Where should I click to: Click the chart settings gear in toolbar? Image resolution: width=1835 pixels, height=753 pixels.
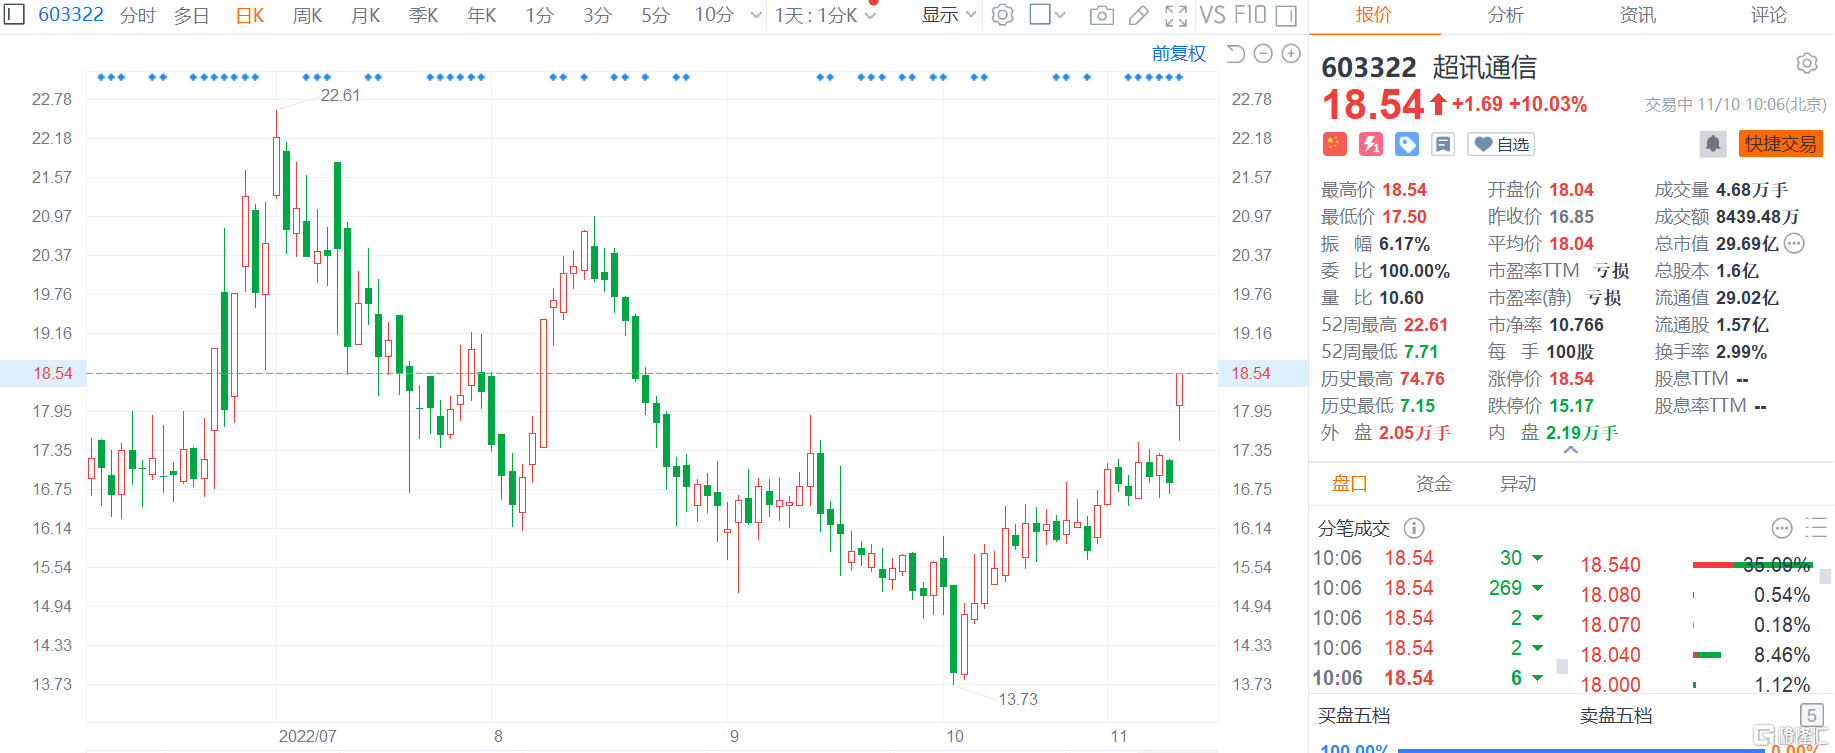(1003, 15)
